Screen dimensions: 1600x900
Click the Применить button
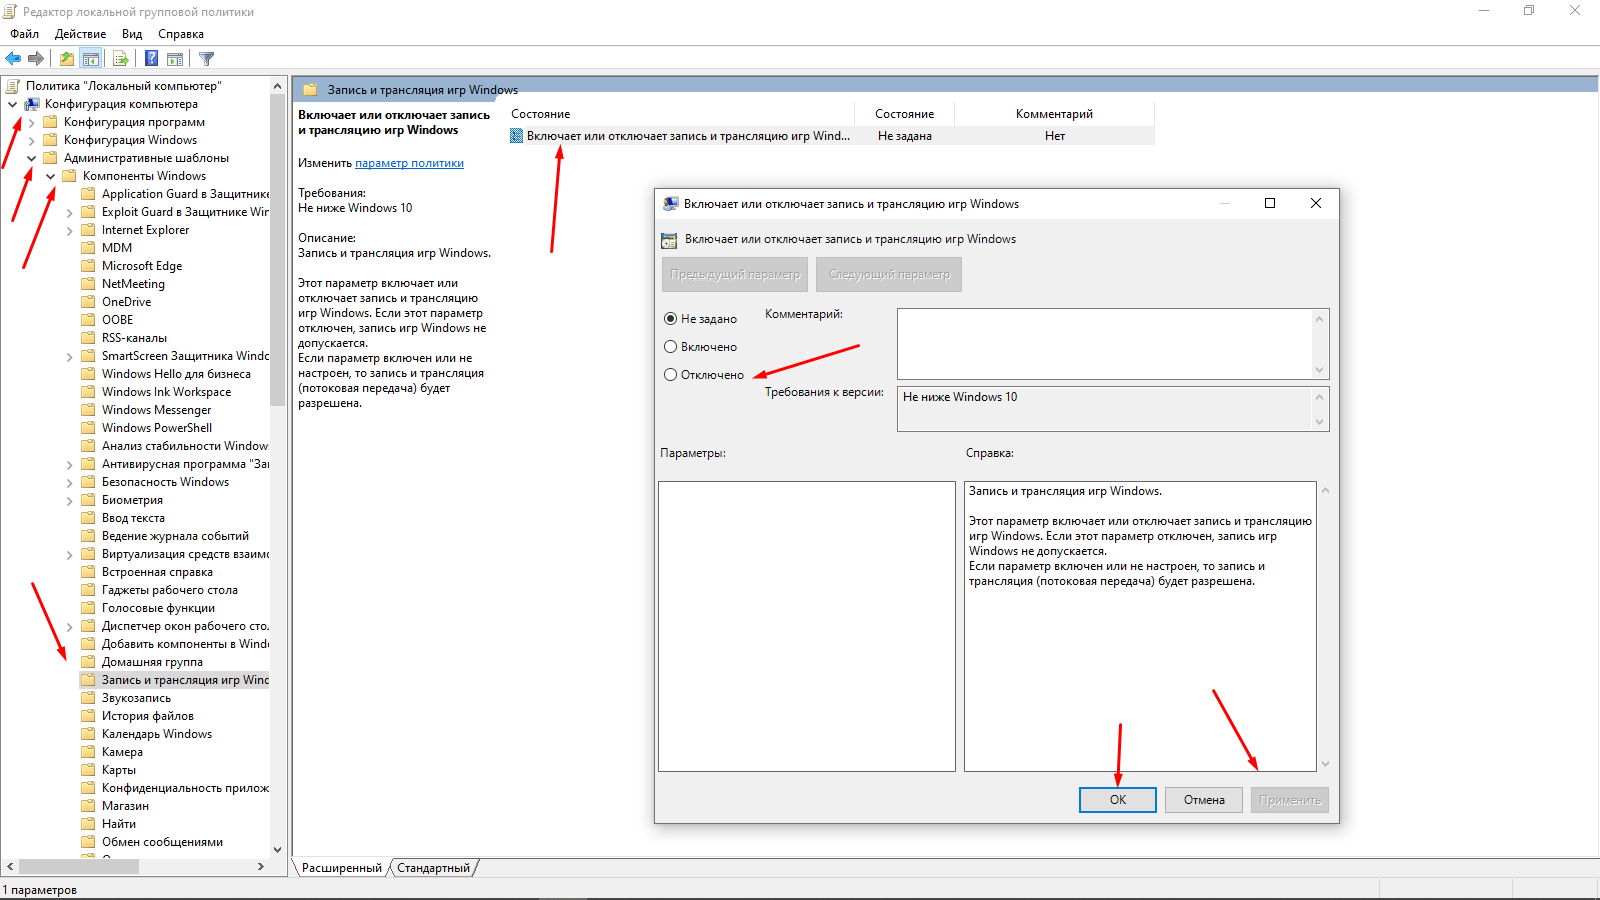(x=1290, y=800)
